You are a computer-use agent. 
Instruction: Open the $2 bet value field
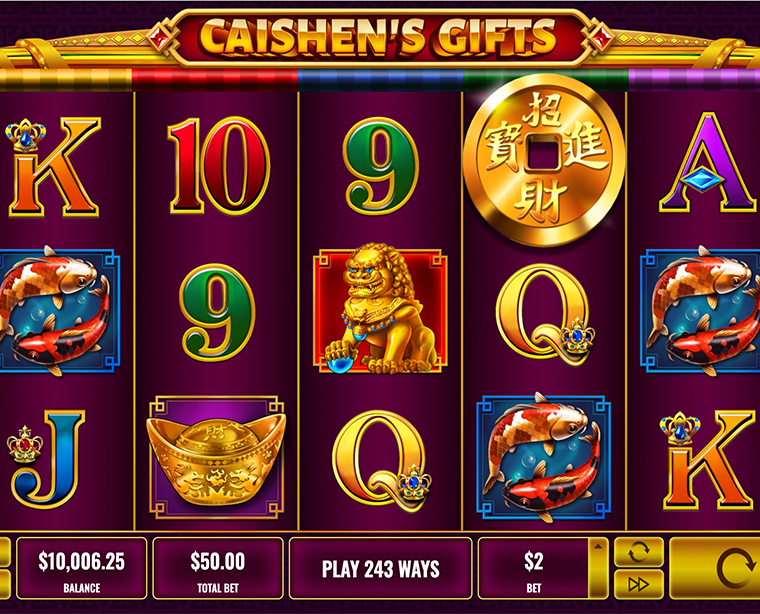click(534, 568)
